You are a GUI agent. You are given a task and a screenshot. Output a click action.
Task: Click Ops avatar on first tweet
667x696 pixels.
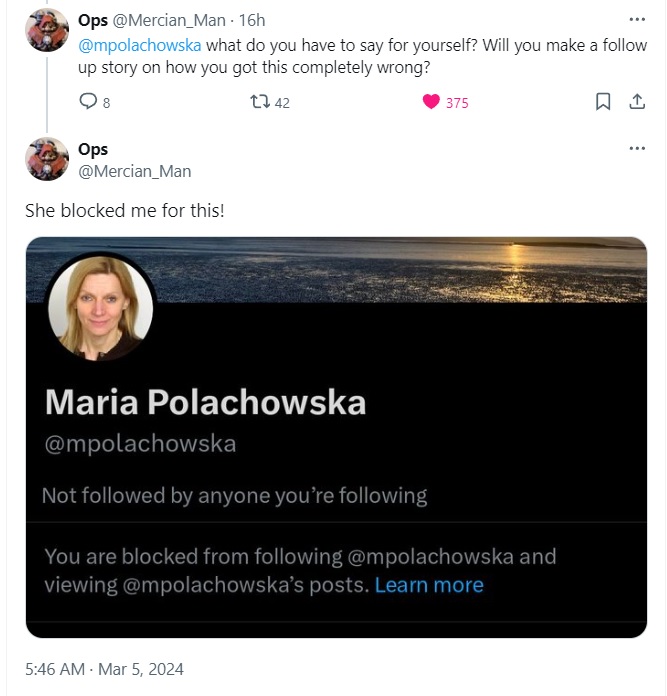click(x=47, y=30)
